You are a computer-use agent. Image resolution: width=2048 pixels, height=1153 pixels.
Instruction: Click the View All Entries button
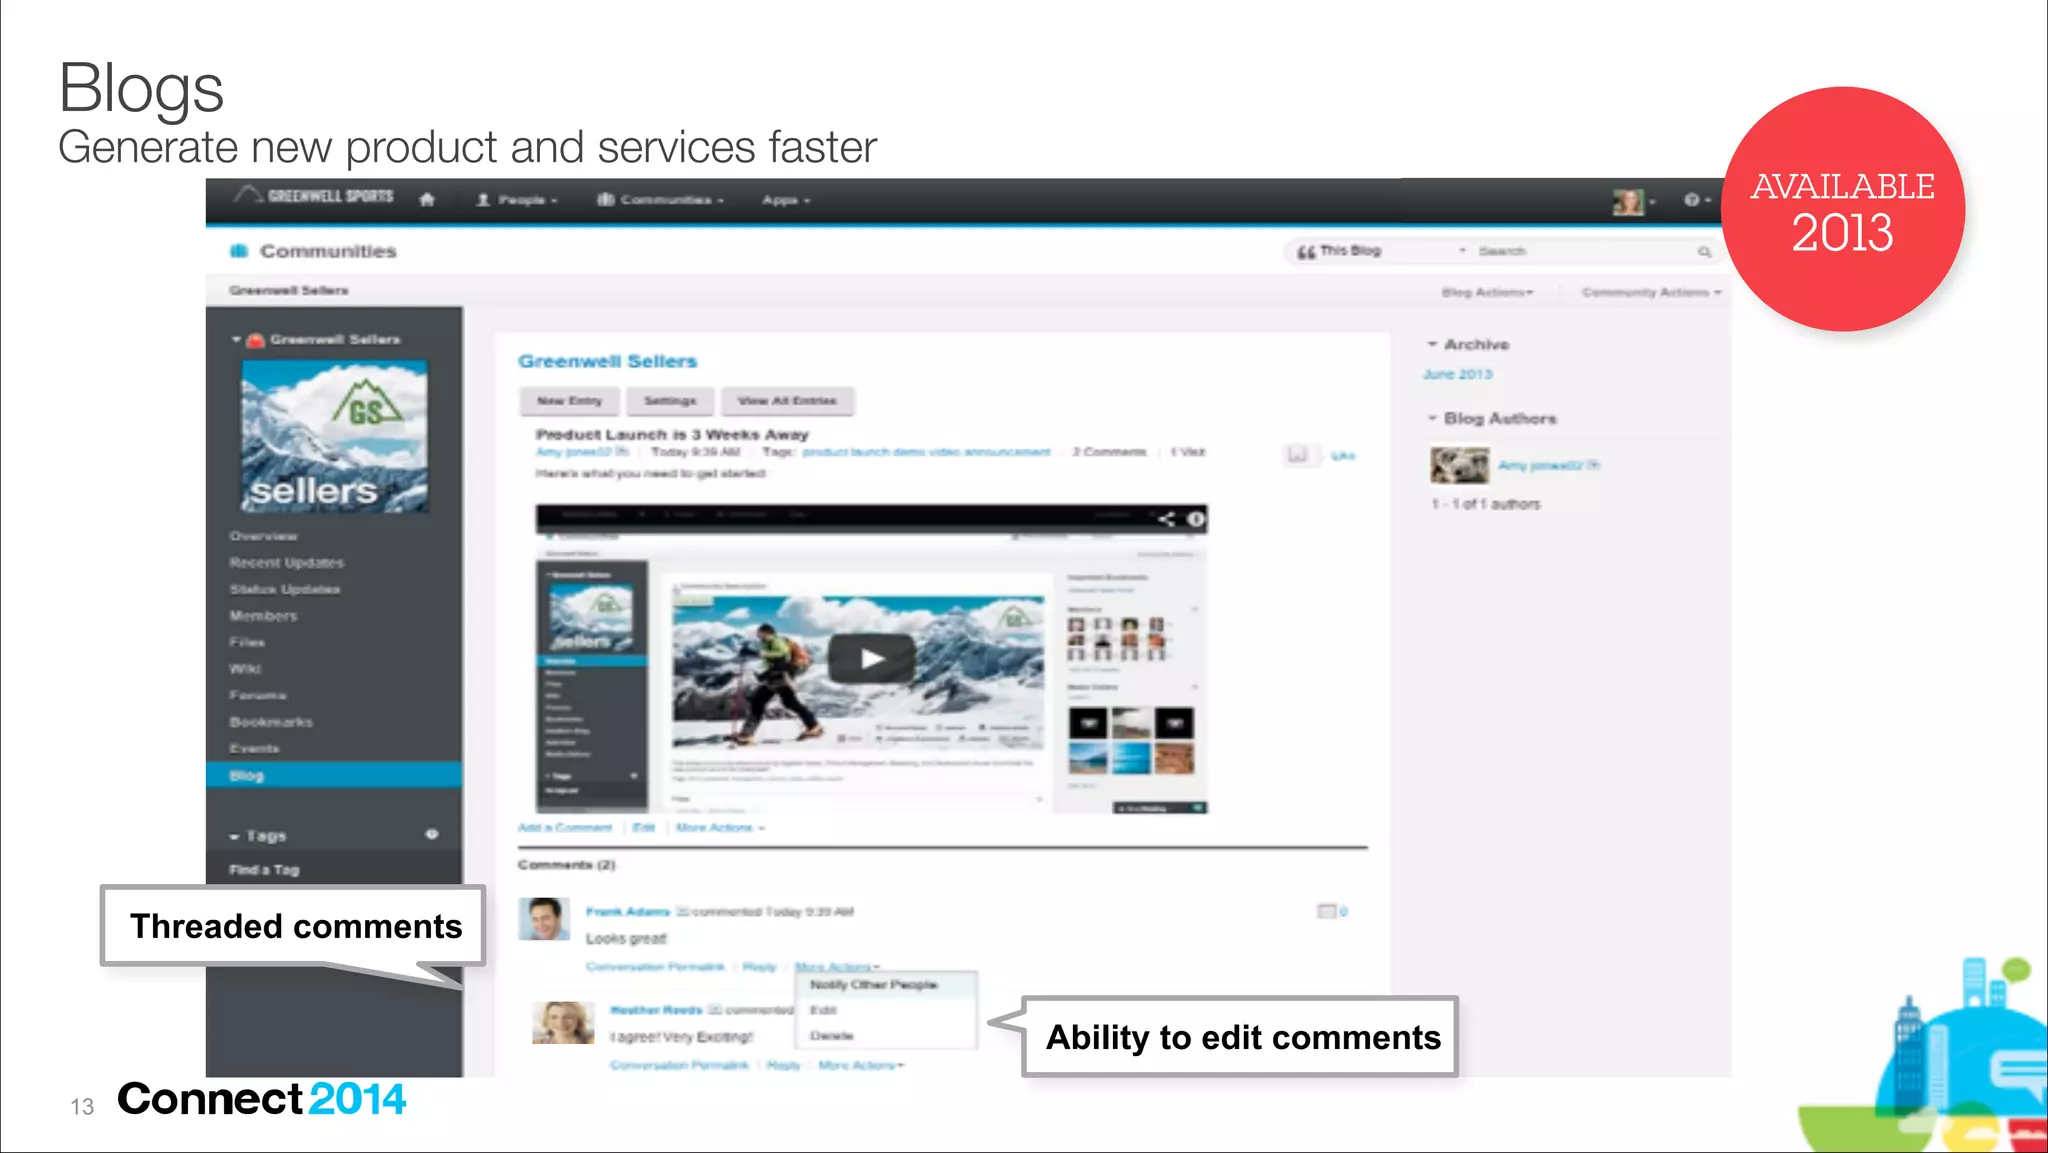[x=787, y=401]
